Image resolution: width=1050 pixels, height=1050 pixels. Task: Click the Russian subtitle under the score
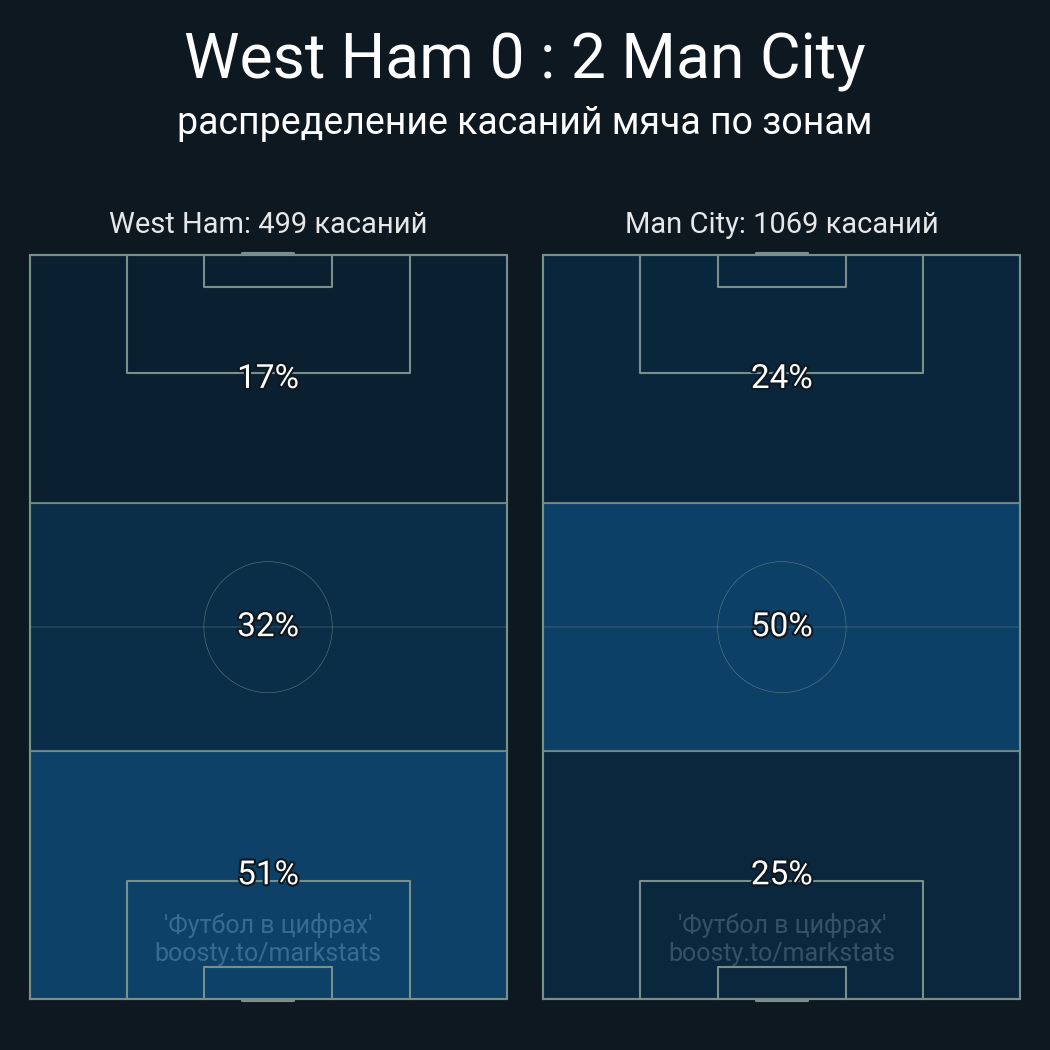point(525,122)
